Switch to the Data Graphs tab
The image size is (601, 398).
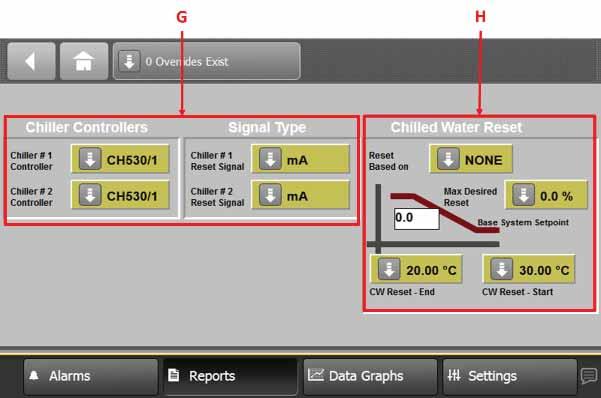[370, 376]
